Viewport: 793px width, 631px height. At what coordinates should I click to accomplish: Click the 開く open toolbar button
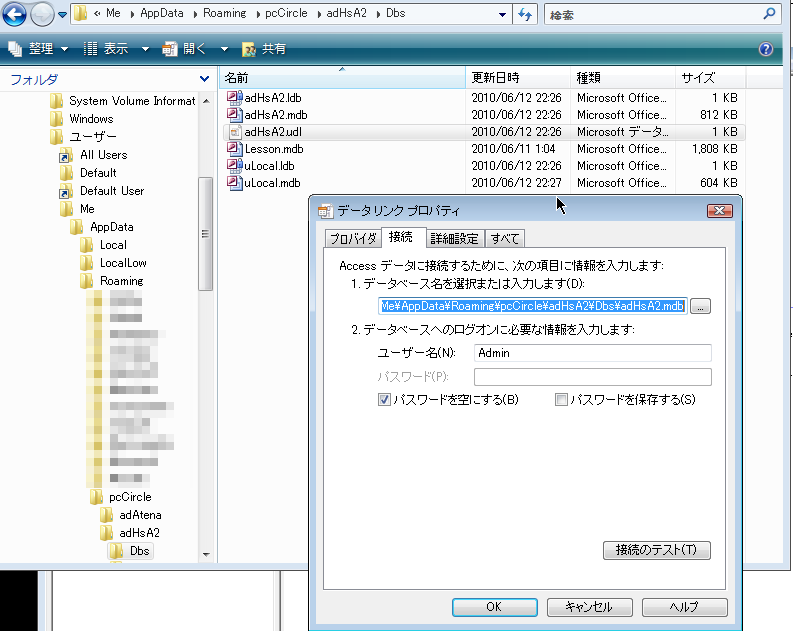[184, 49]
